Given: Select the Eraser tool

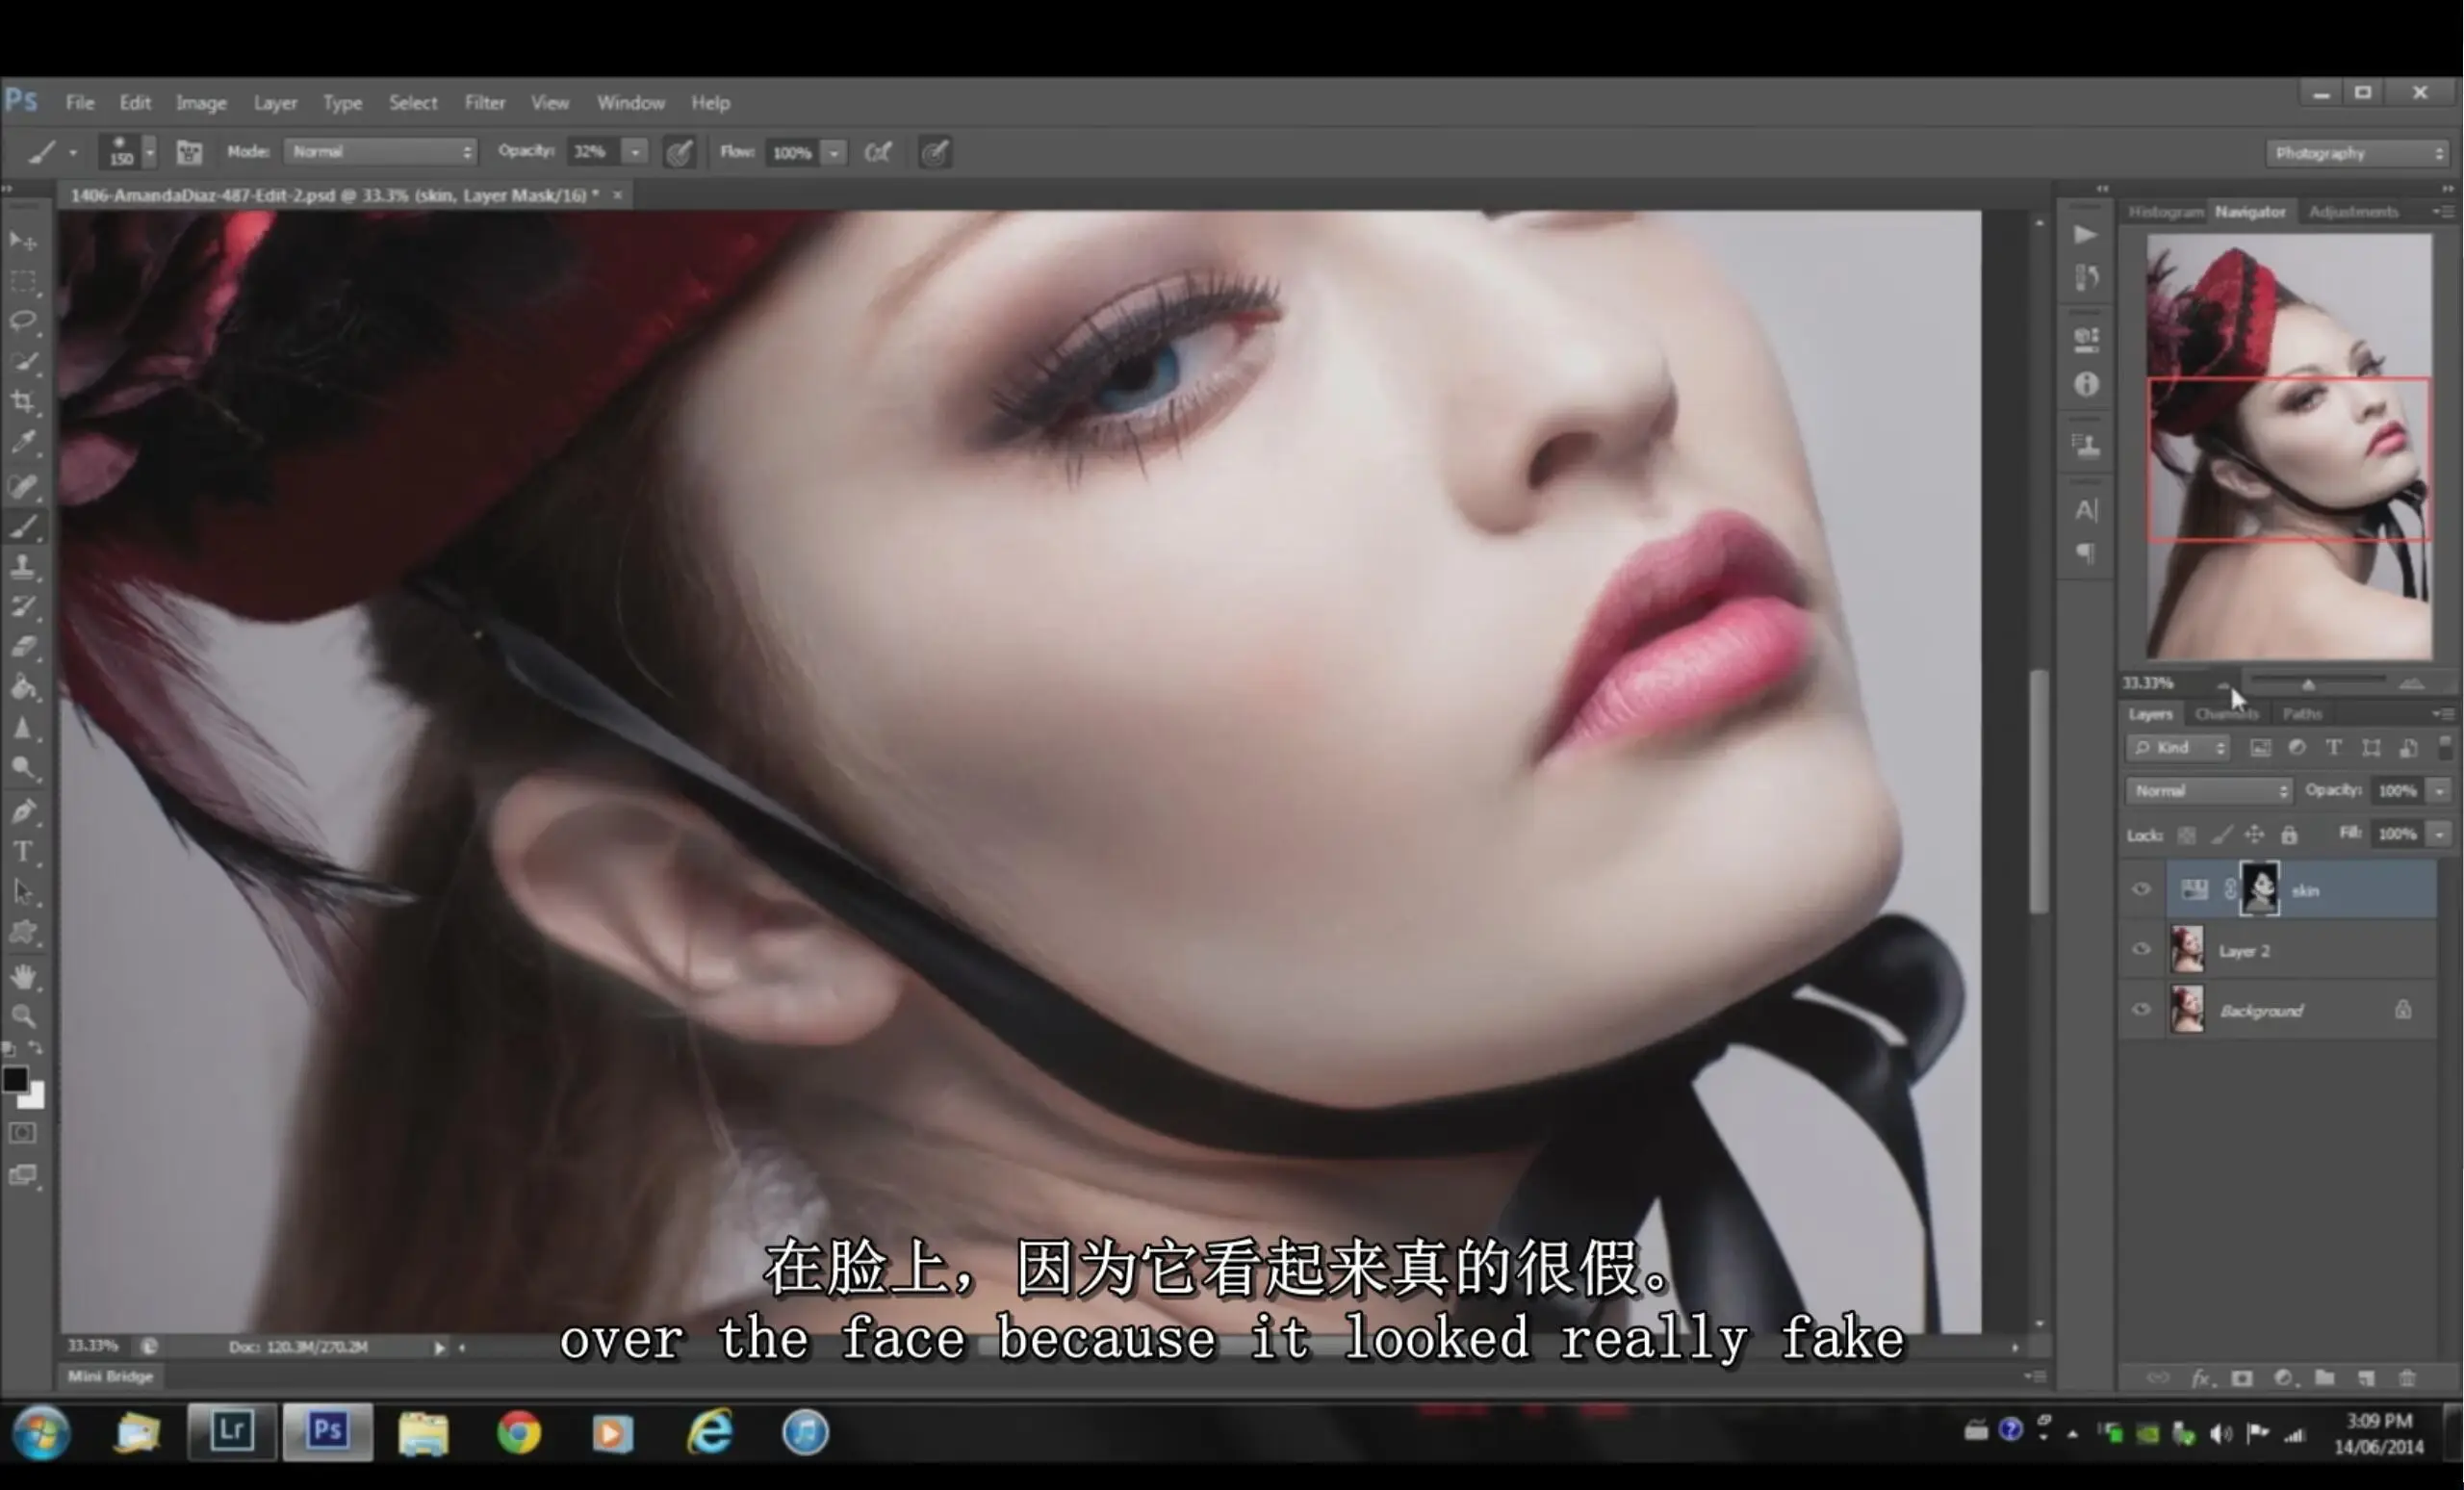Looking at the screenshot, I should (23, 647).
